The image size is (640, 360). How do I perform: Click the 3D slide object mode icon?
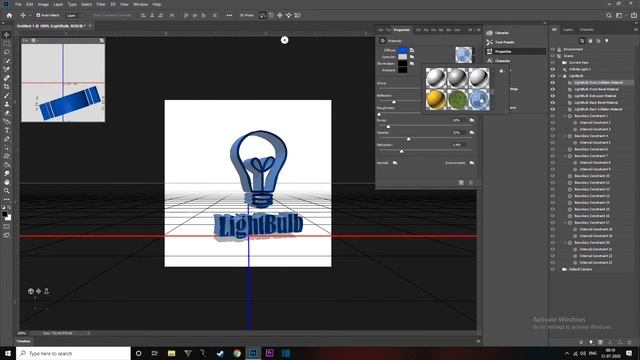coord(289,15)
